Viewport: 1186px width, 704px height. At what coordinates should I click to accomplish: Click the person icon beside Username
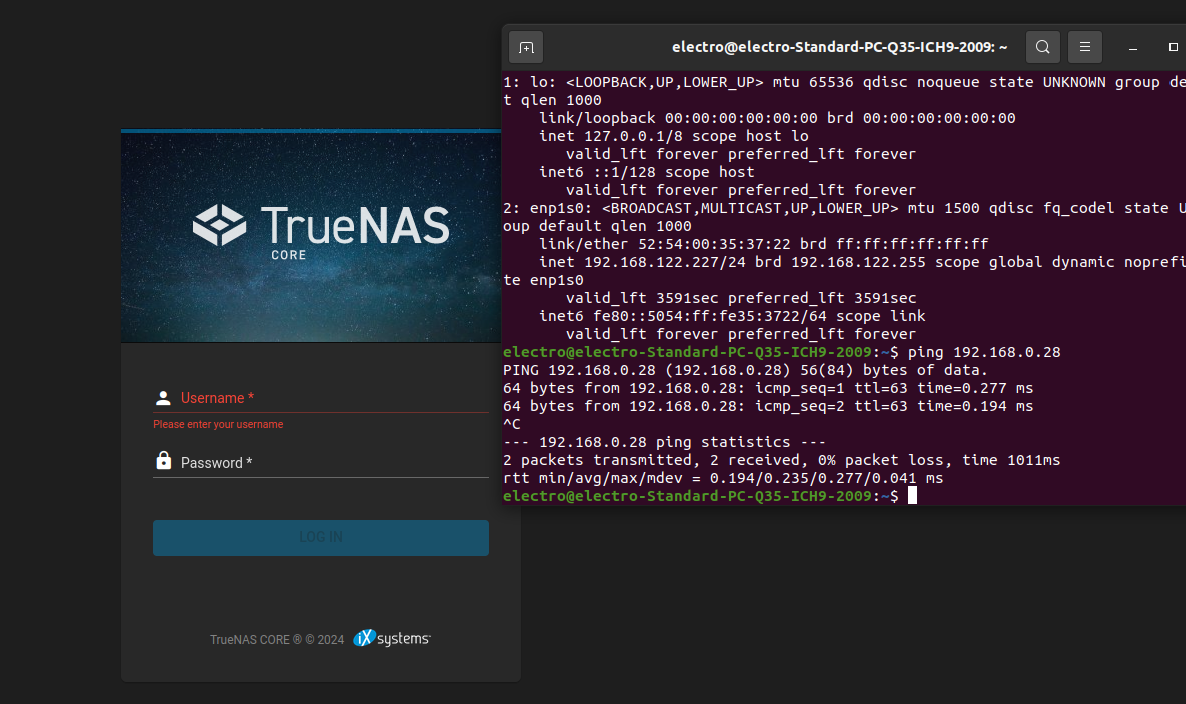coord(163,398)
